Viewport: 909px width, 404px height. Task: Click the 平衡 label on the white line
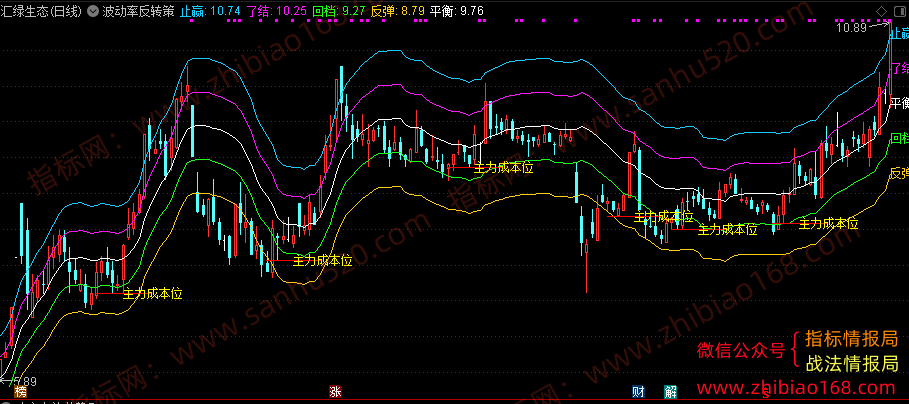click(x=899, y=103)
